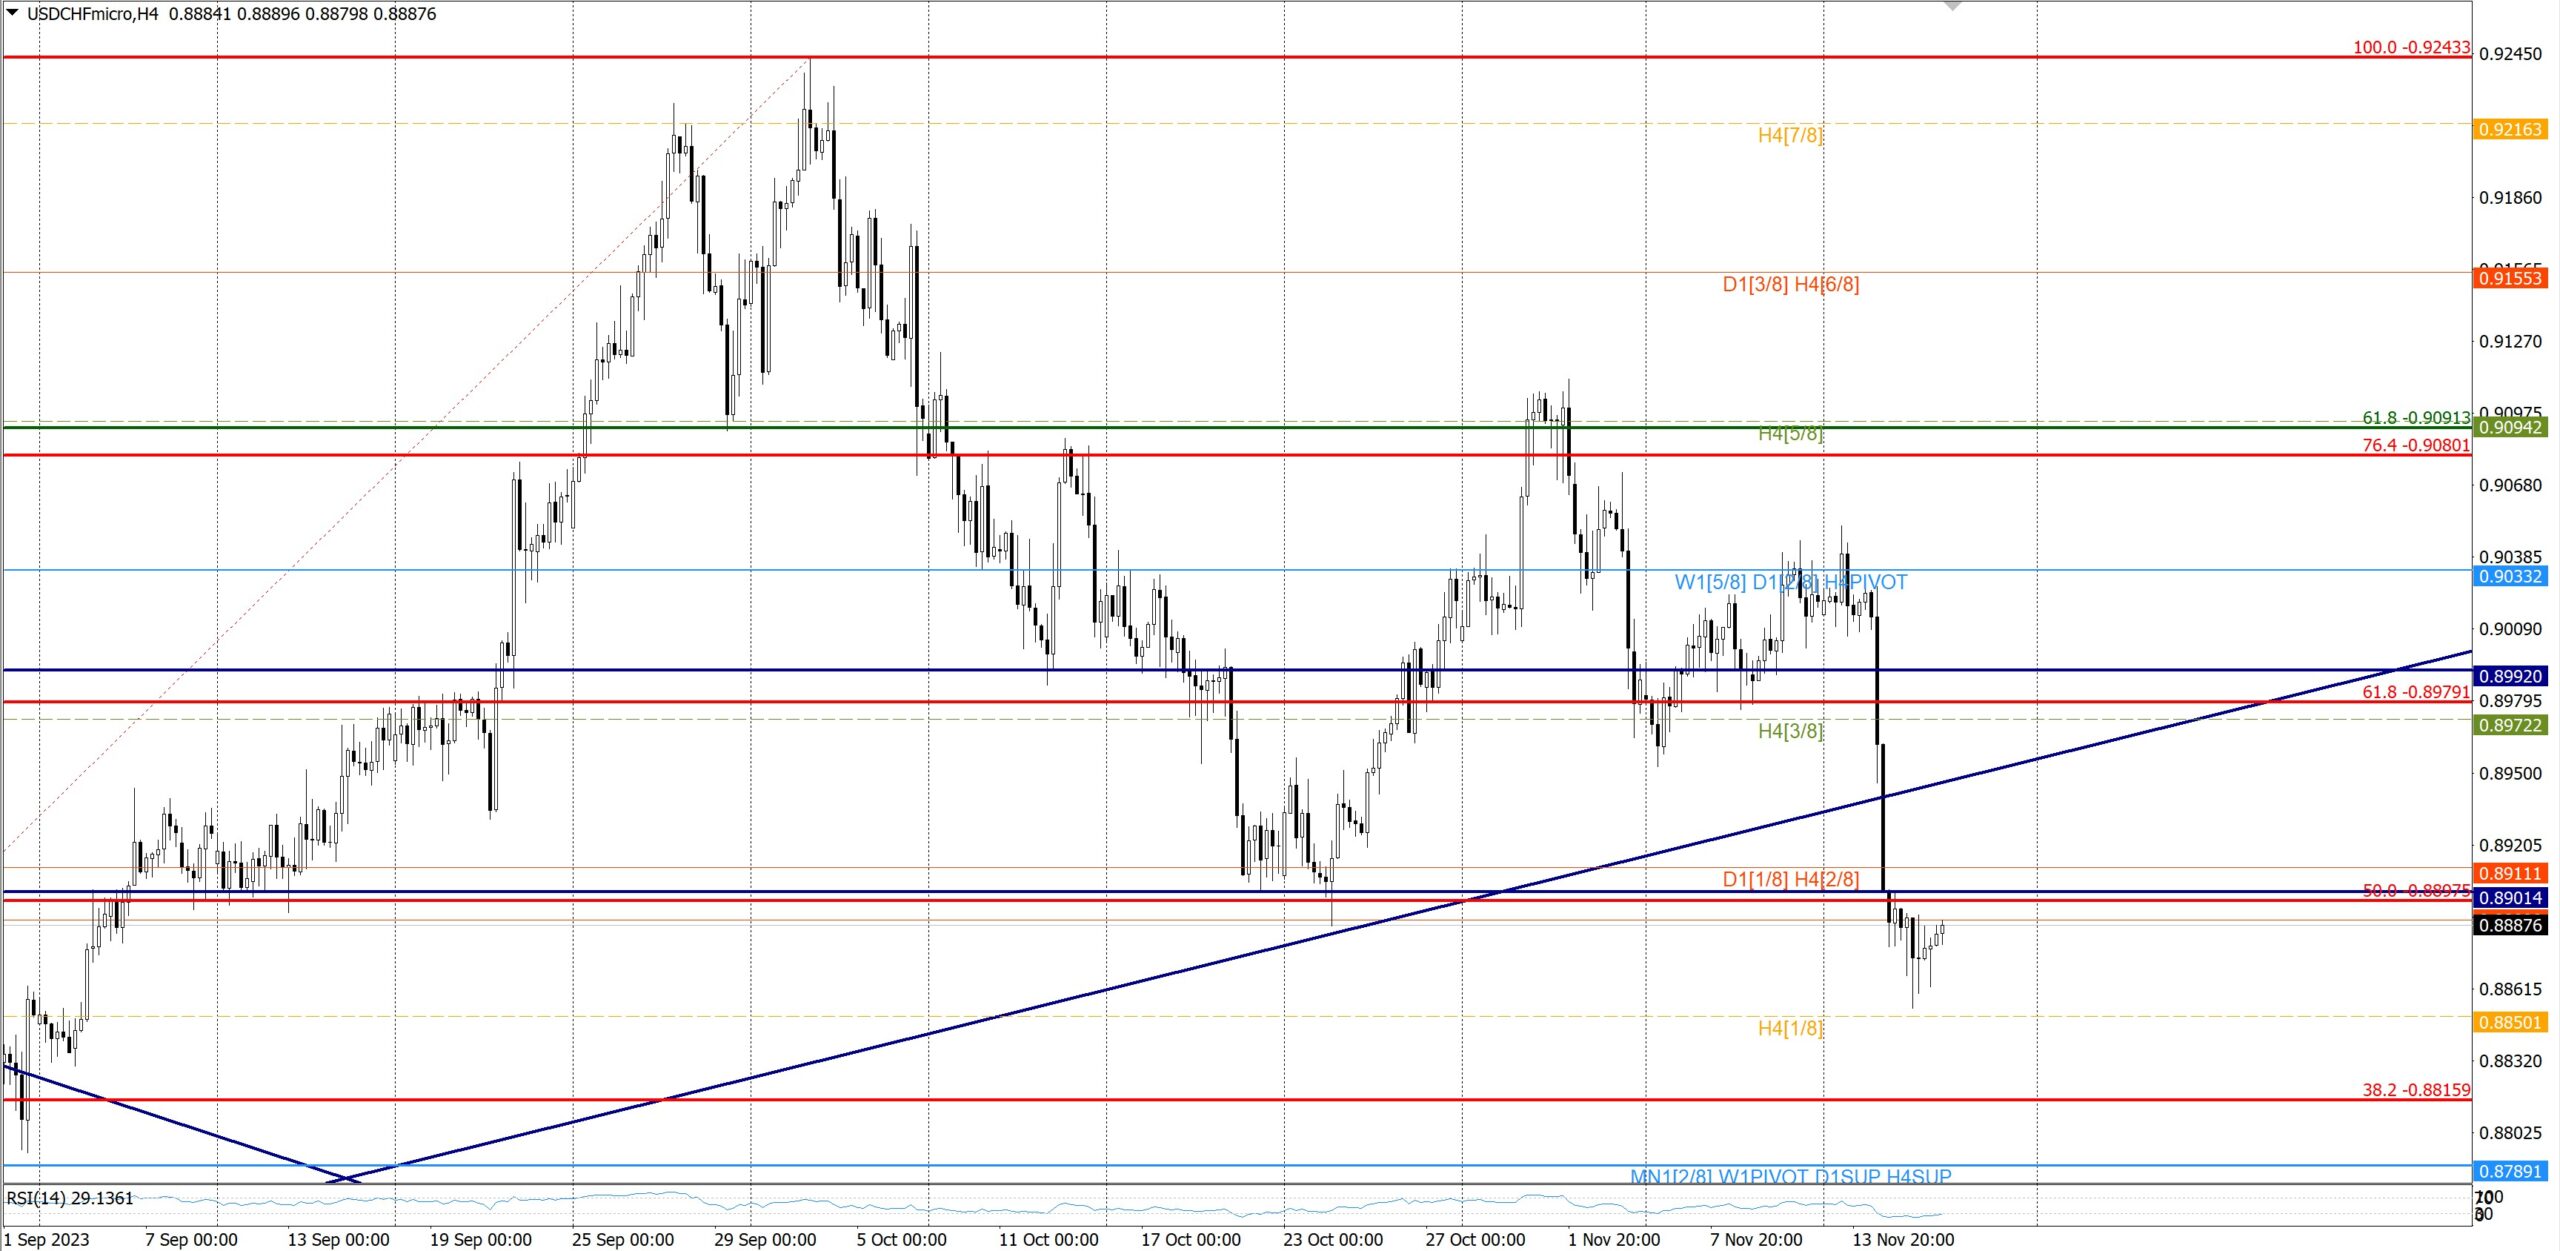Click the 100.0 -0.92433 Fibonacci label
The height and width of the screenshot is (1251, 2560).
(x=2411, y=47)
